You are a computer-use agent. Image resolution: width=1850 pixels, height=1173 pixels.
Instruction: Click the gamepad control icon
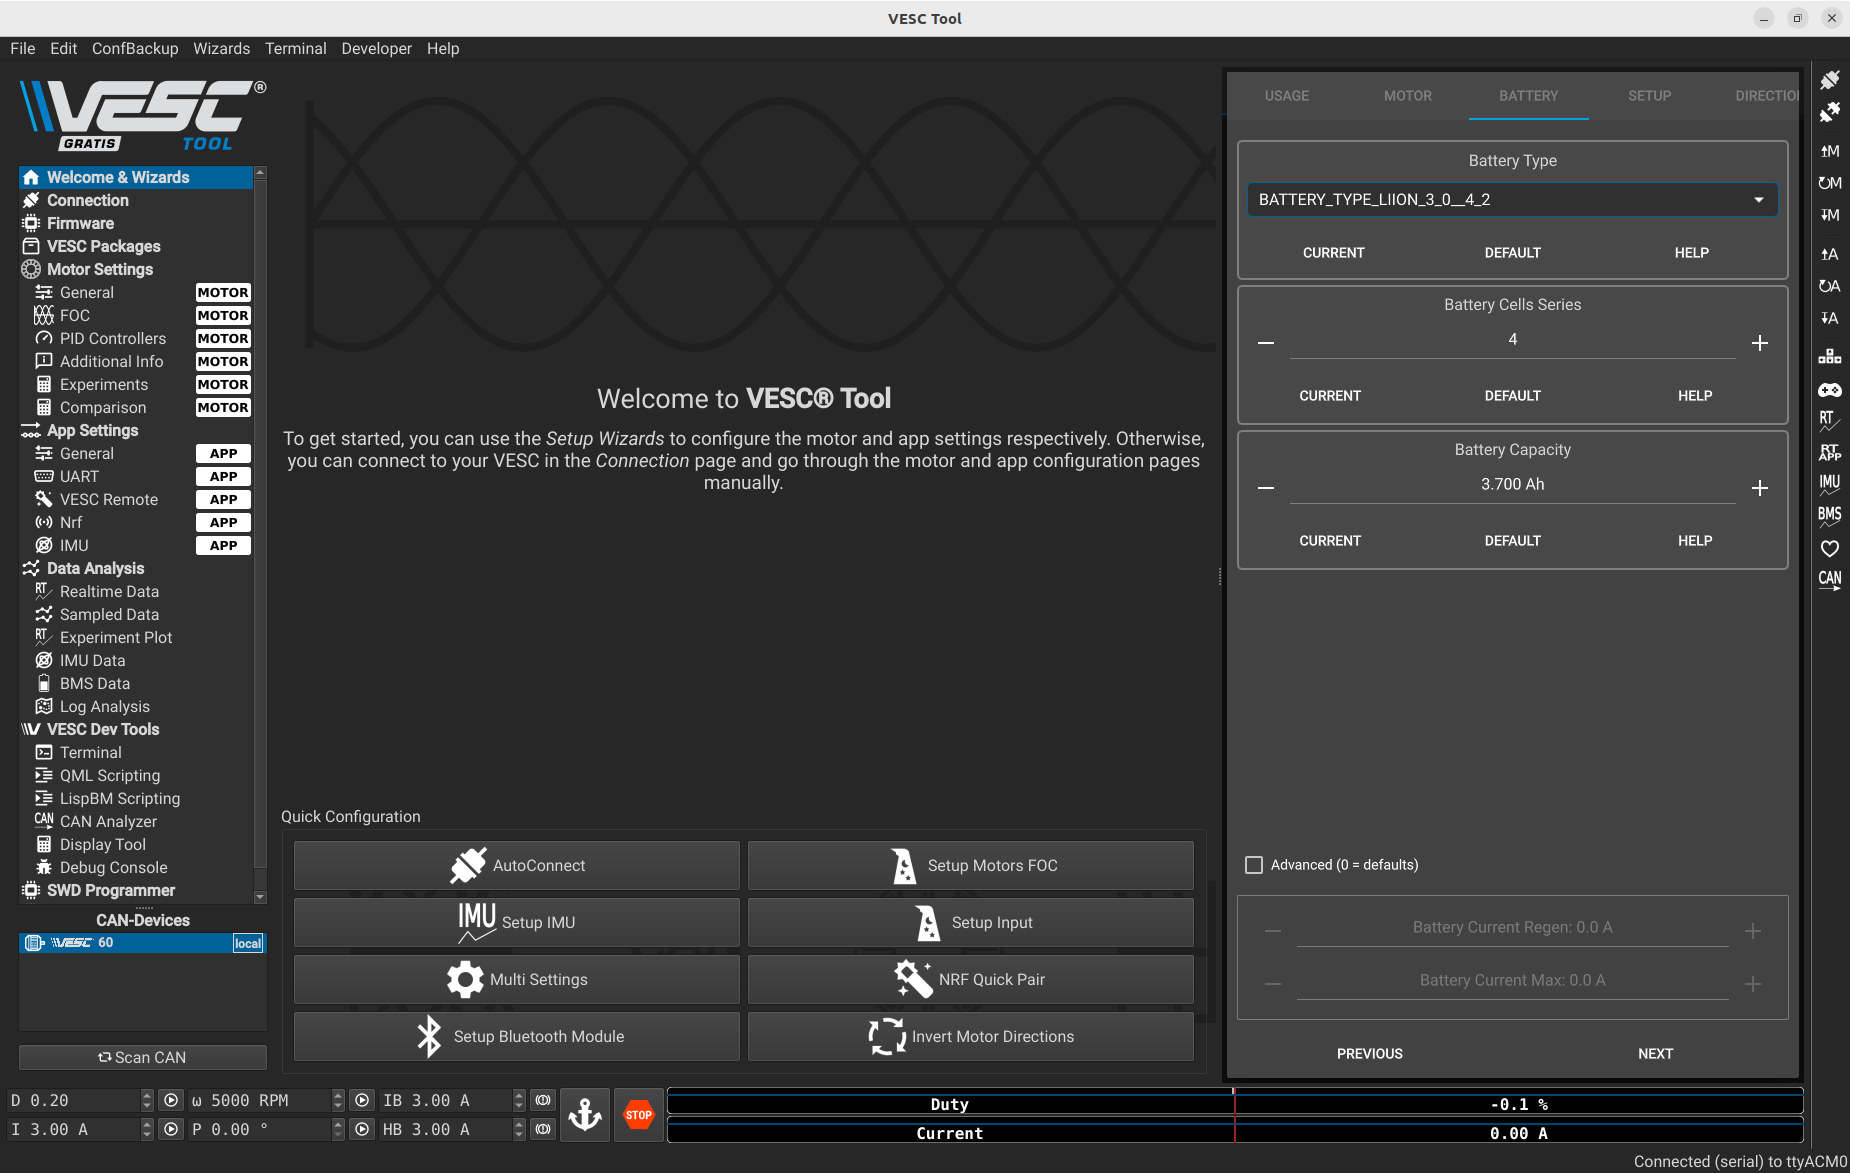1830,390
